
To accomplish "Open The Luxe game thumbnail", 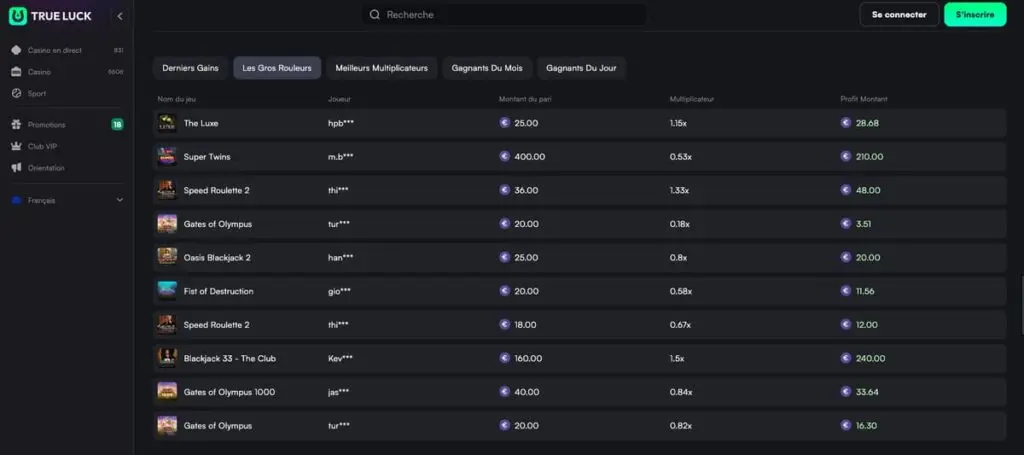I will pyautogui.click(x=167, y=123).
